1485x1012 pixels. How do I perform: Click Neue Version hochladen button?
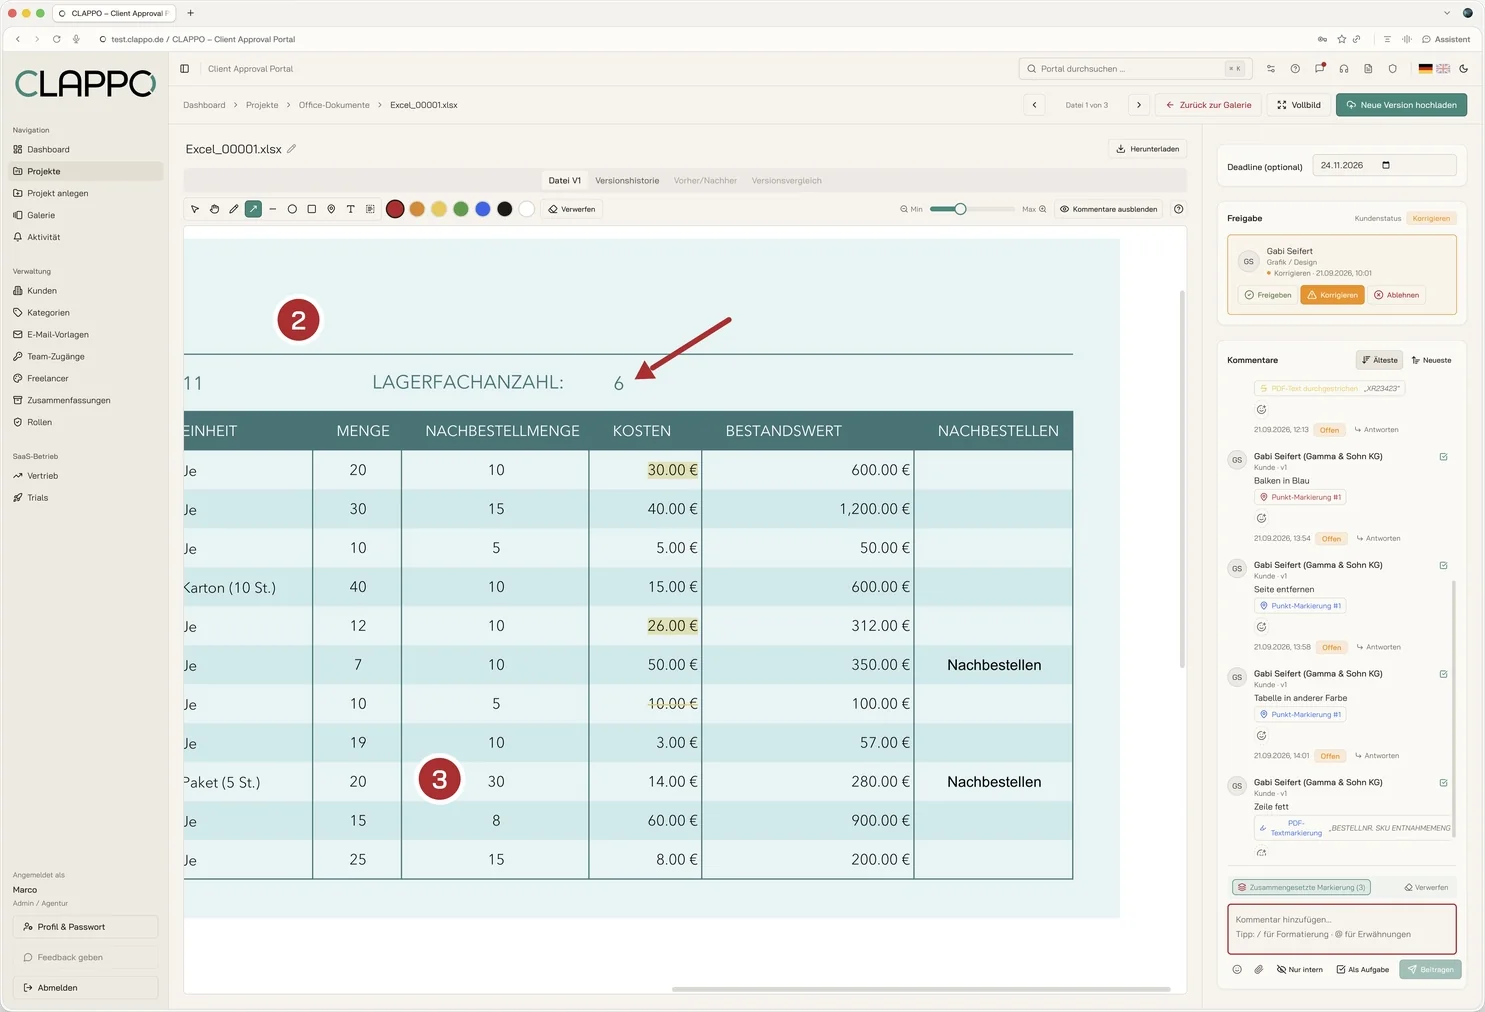tap(1401, 105)
